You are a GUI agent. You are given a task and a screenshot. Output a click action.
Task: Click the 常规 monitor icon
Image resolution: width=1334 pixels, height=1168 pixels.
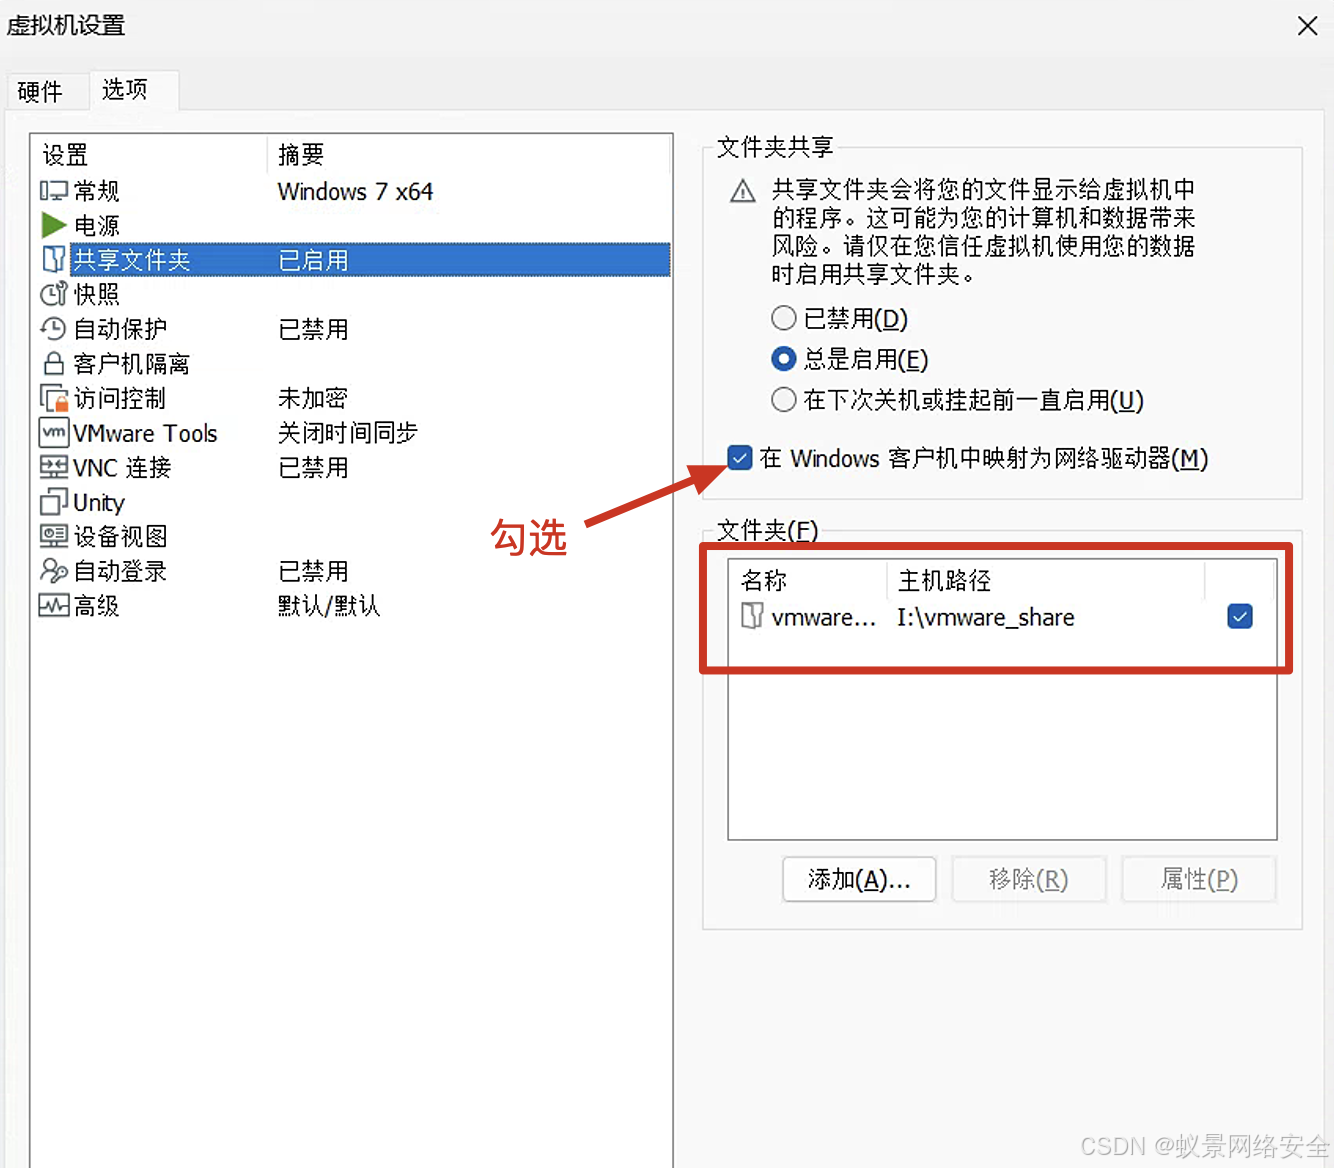pyautogui.click(x=54, y=191)
